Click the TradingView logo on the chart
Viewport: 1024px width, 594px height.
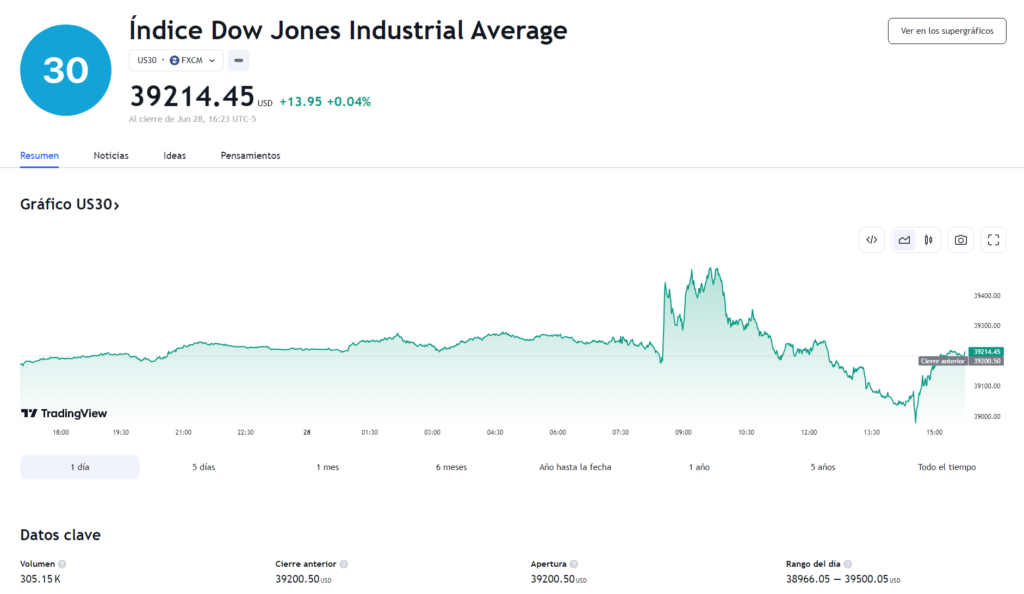tap(64, 413)
